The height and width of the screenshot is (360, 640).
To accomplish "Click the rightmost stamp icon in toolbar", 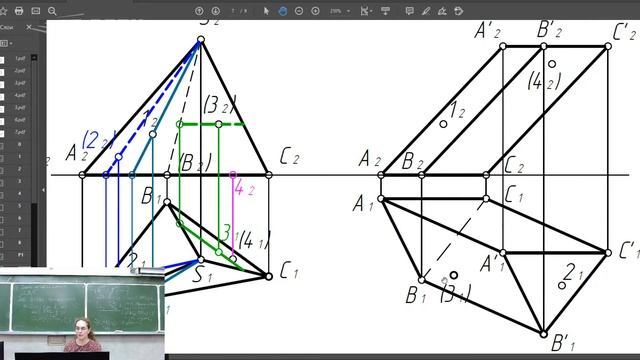I will click(x=458, y=11).
